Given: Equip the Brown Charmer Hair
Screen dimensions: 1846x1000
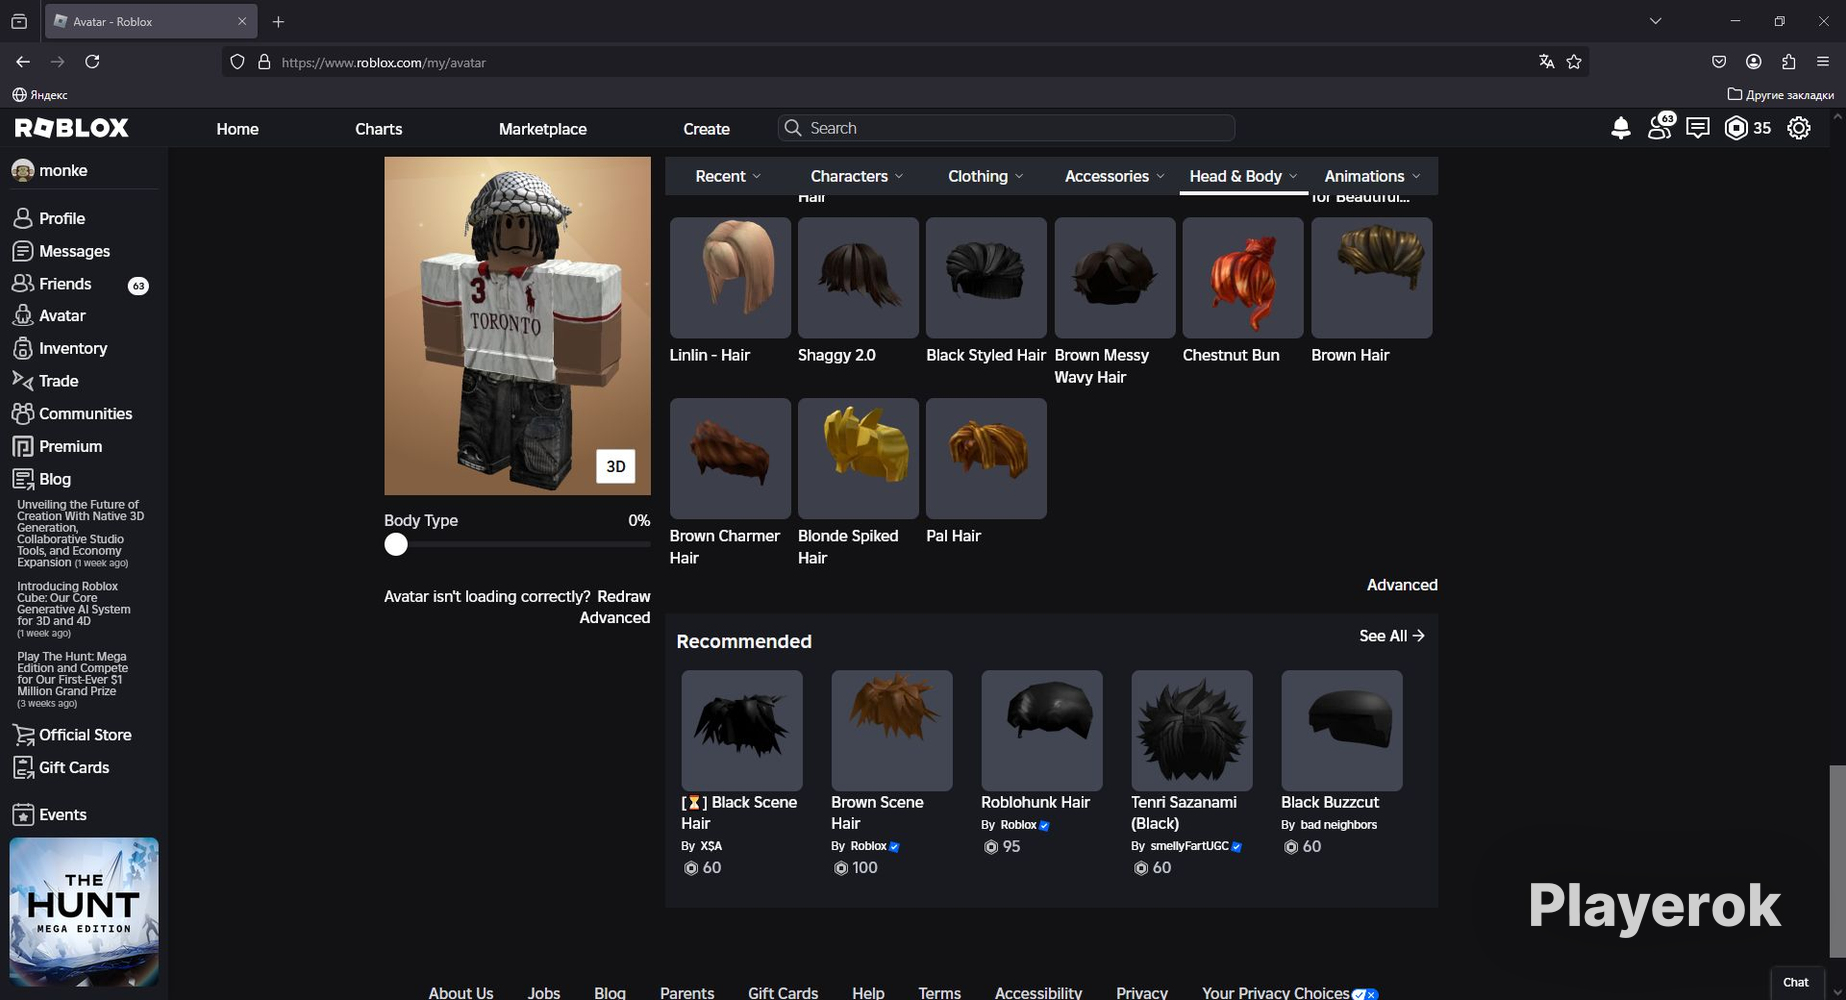Looking at the screenshot, I should (x=730, y=459).
